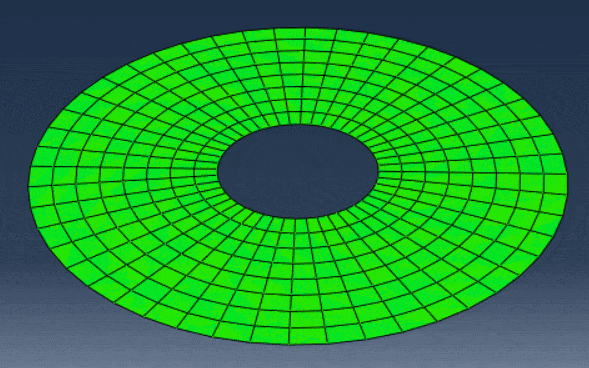Click the dark hole at the disk center
589x368 pixels.
coord(298,172)
